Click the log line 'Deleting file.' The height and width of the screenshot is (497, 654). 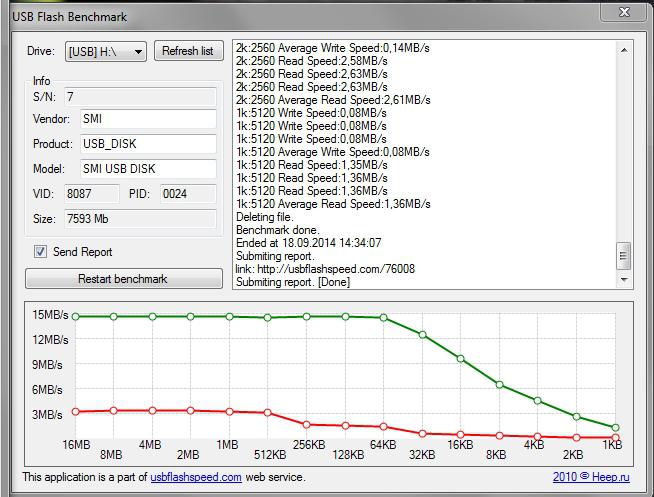265,217
